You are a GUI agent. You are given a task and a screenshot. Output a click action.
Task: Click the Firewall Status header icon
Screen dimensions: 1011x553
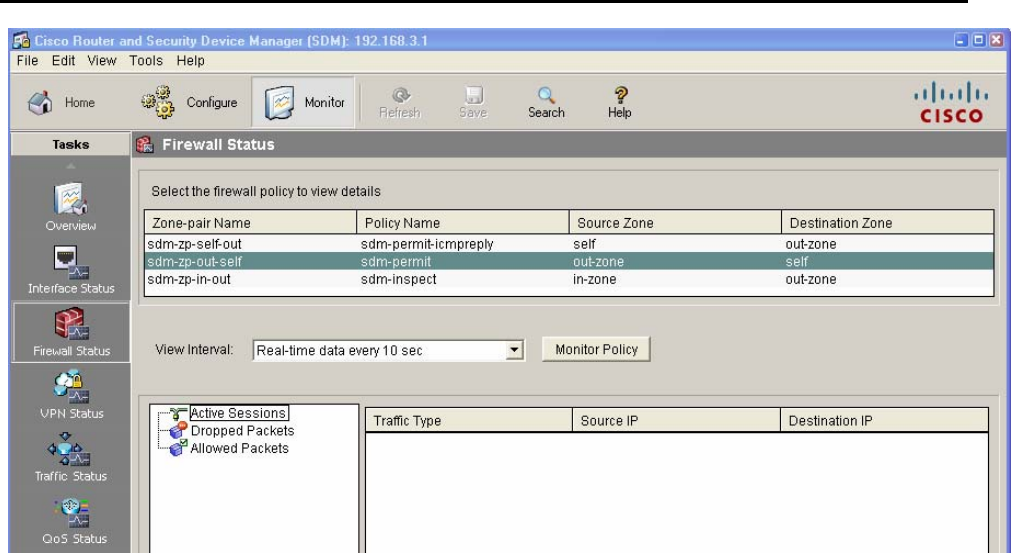(145, 144)
